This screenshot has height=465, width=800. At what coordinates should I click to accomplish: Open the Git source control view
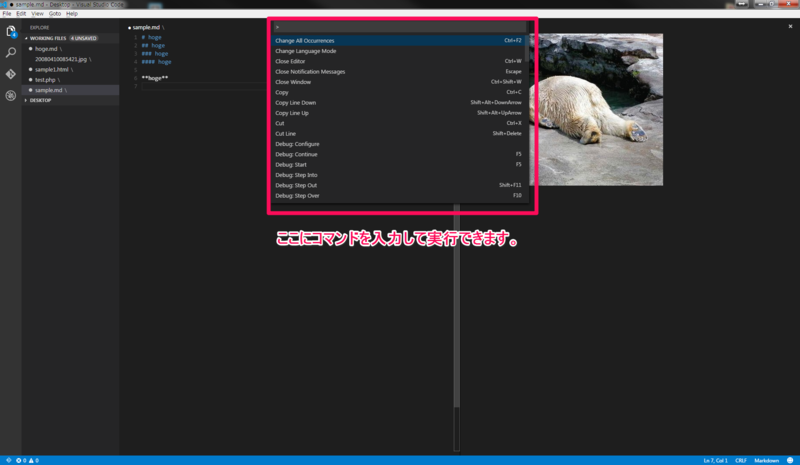tap(11, 74)
